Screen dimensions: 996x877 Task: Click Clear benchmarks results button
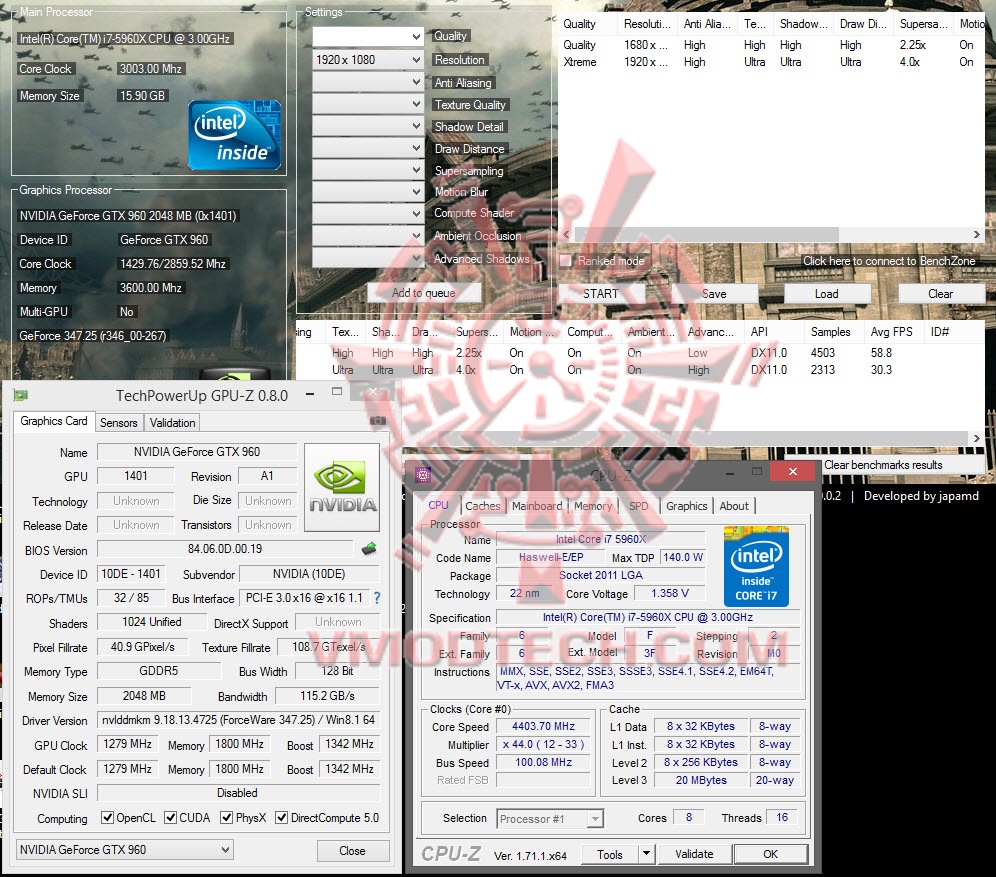pyautogui.click(x=884, y=465)
